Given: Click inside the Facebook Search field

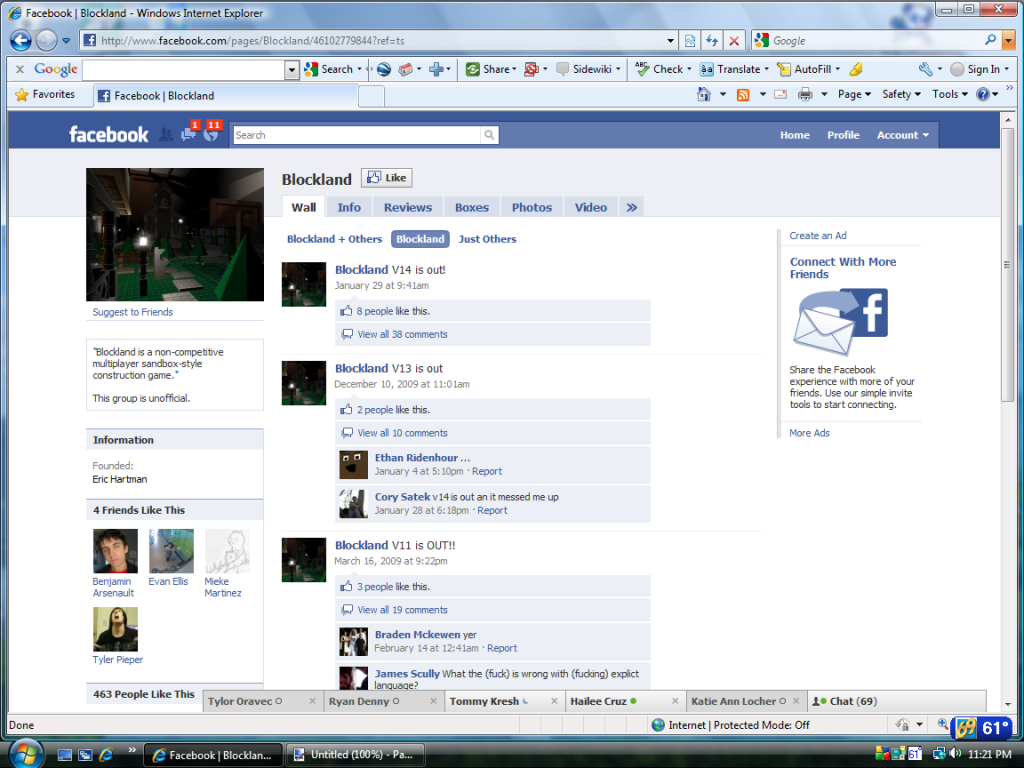Looking at the screenshot, I should (x=357, y=135).
